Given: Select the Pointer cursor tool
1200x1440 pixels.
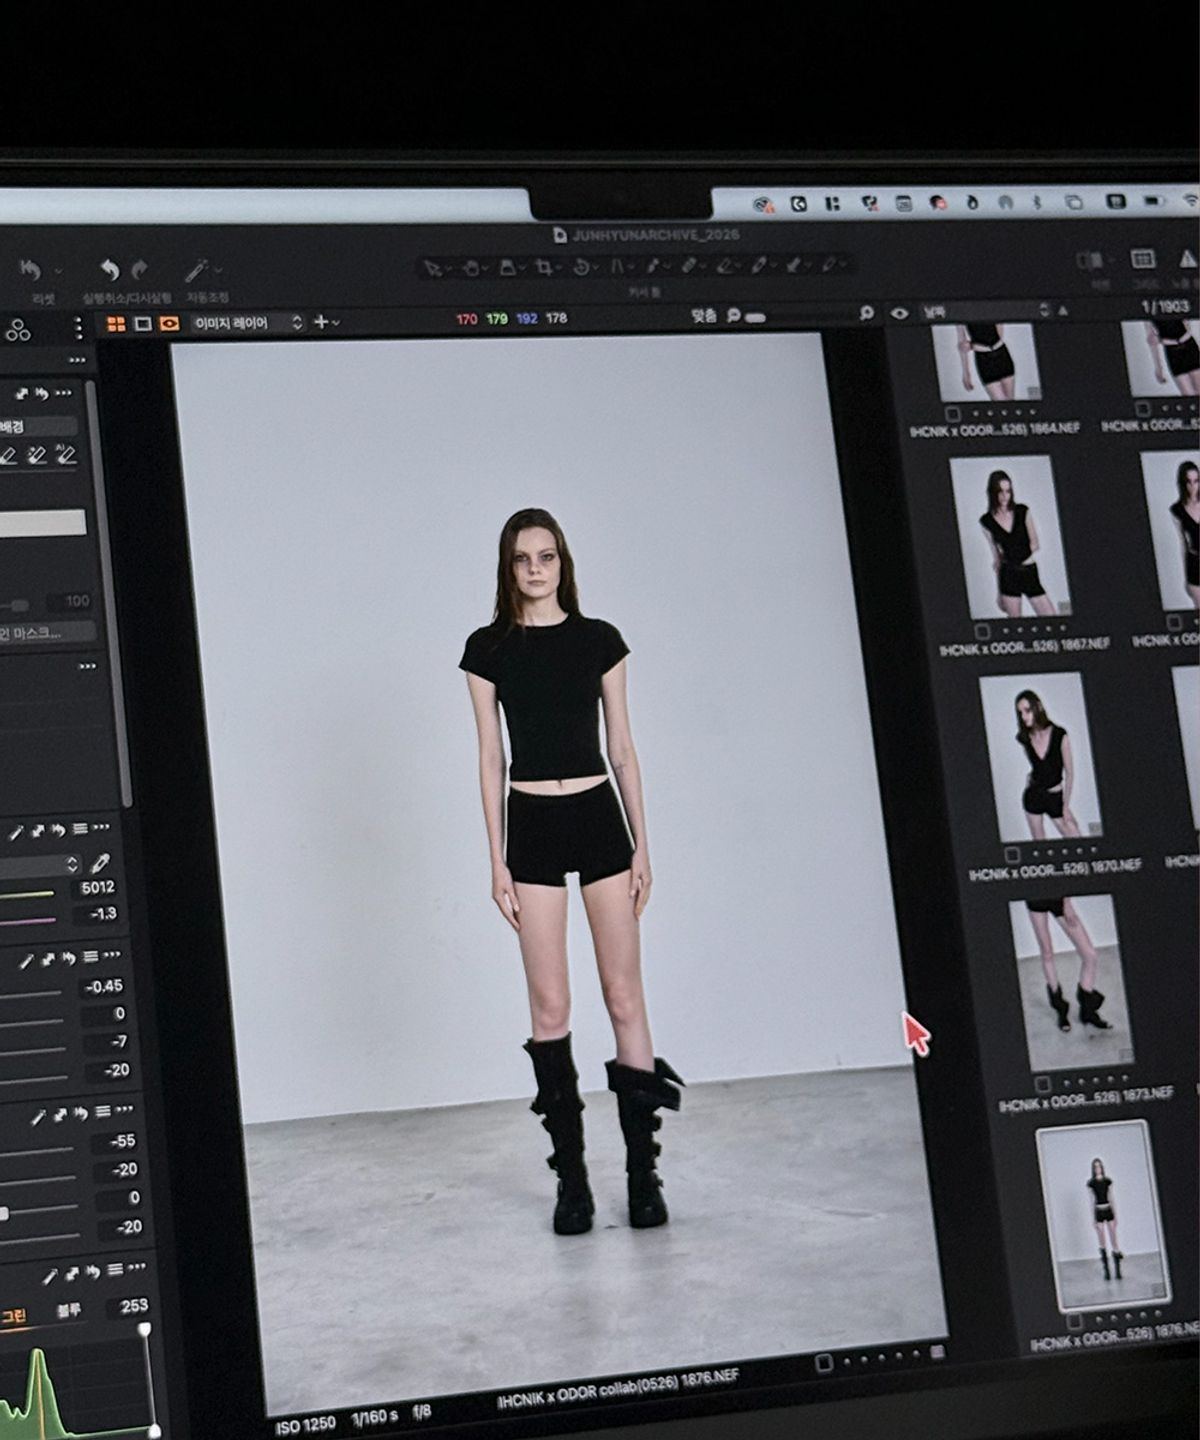Looking at the screenshot, I should [432, 268].
